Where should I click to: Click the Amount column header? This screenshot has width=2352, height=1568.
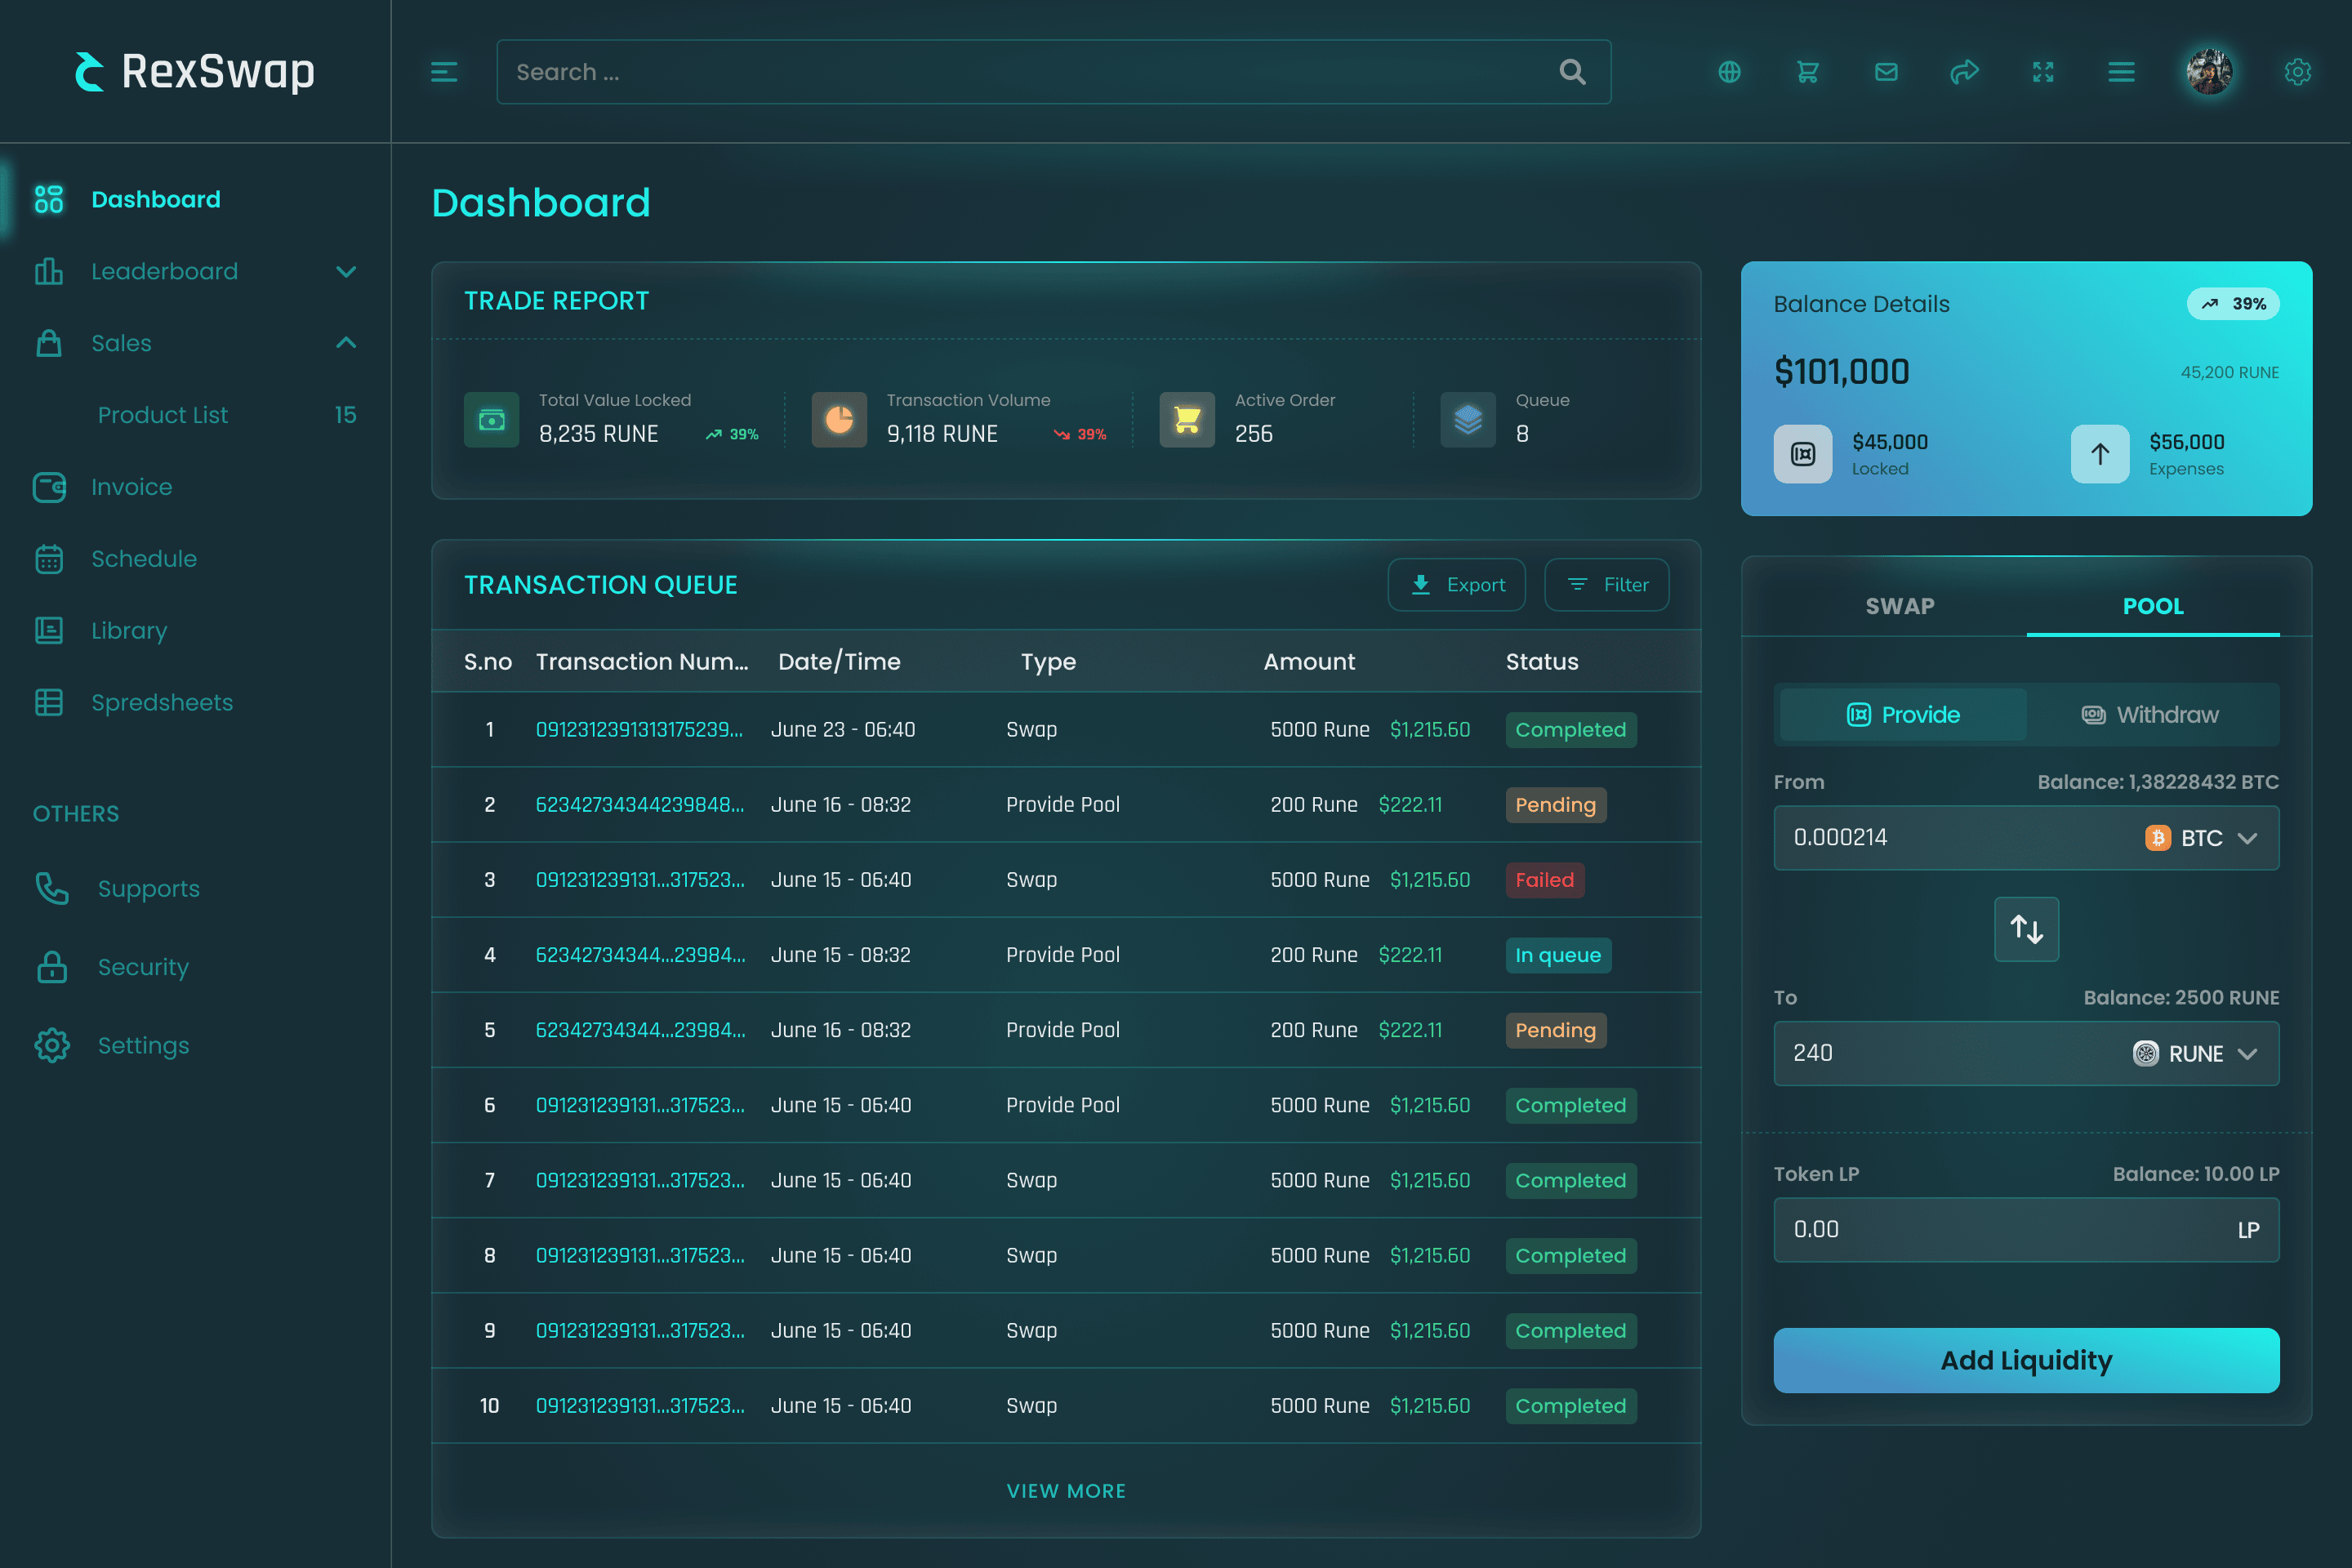[1309, 661]
